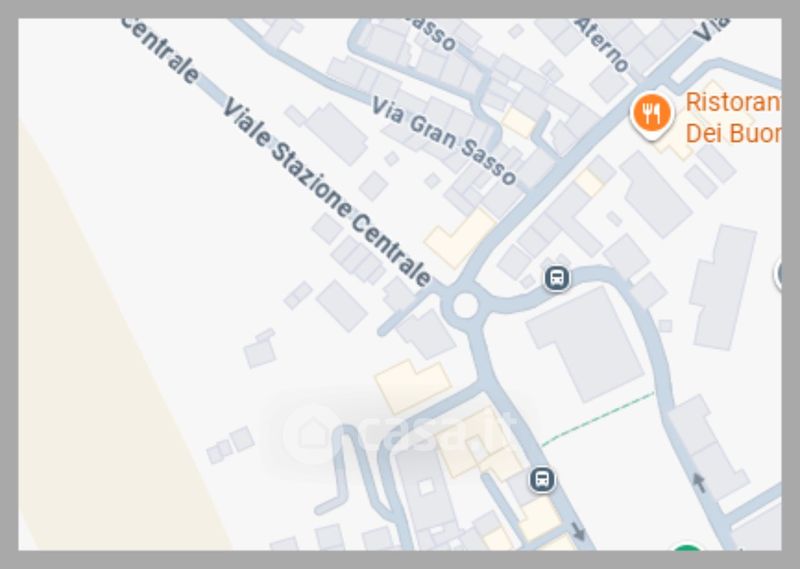Click the green dashed footpath line
Screen dimensions: 800x569
tap(597, 419)
